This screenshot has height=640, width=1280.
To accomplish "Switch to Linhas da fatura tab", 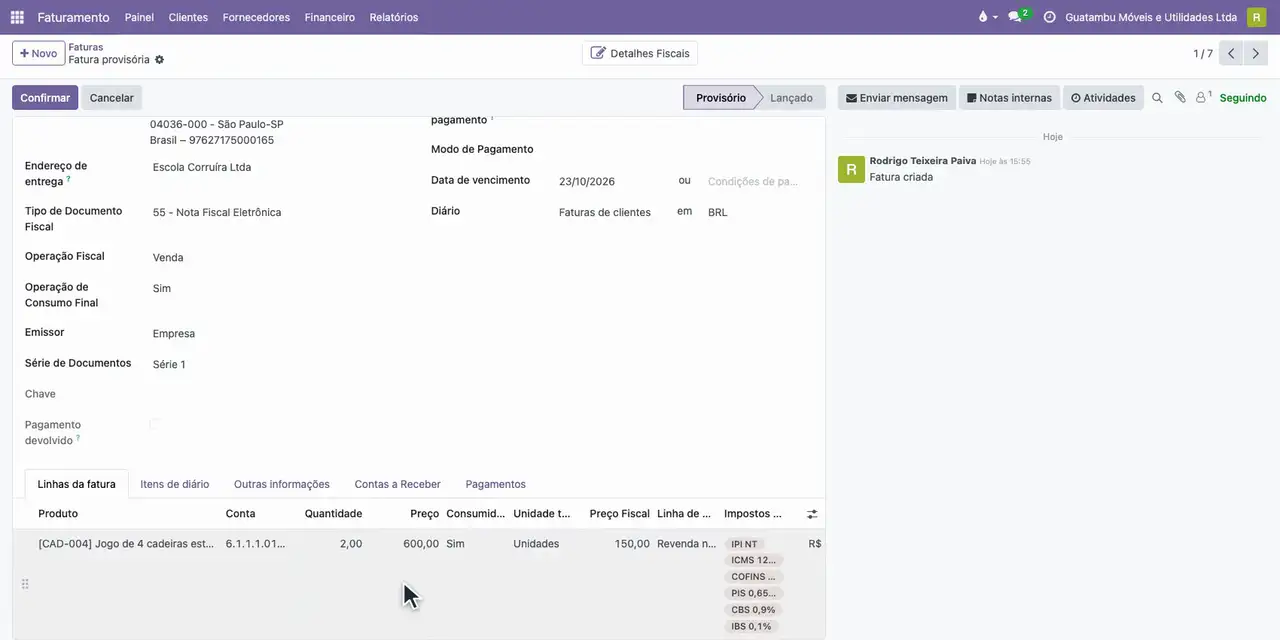I will pos(76,484).
